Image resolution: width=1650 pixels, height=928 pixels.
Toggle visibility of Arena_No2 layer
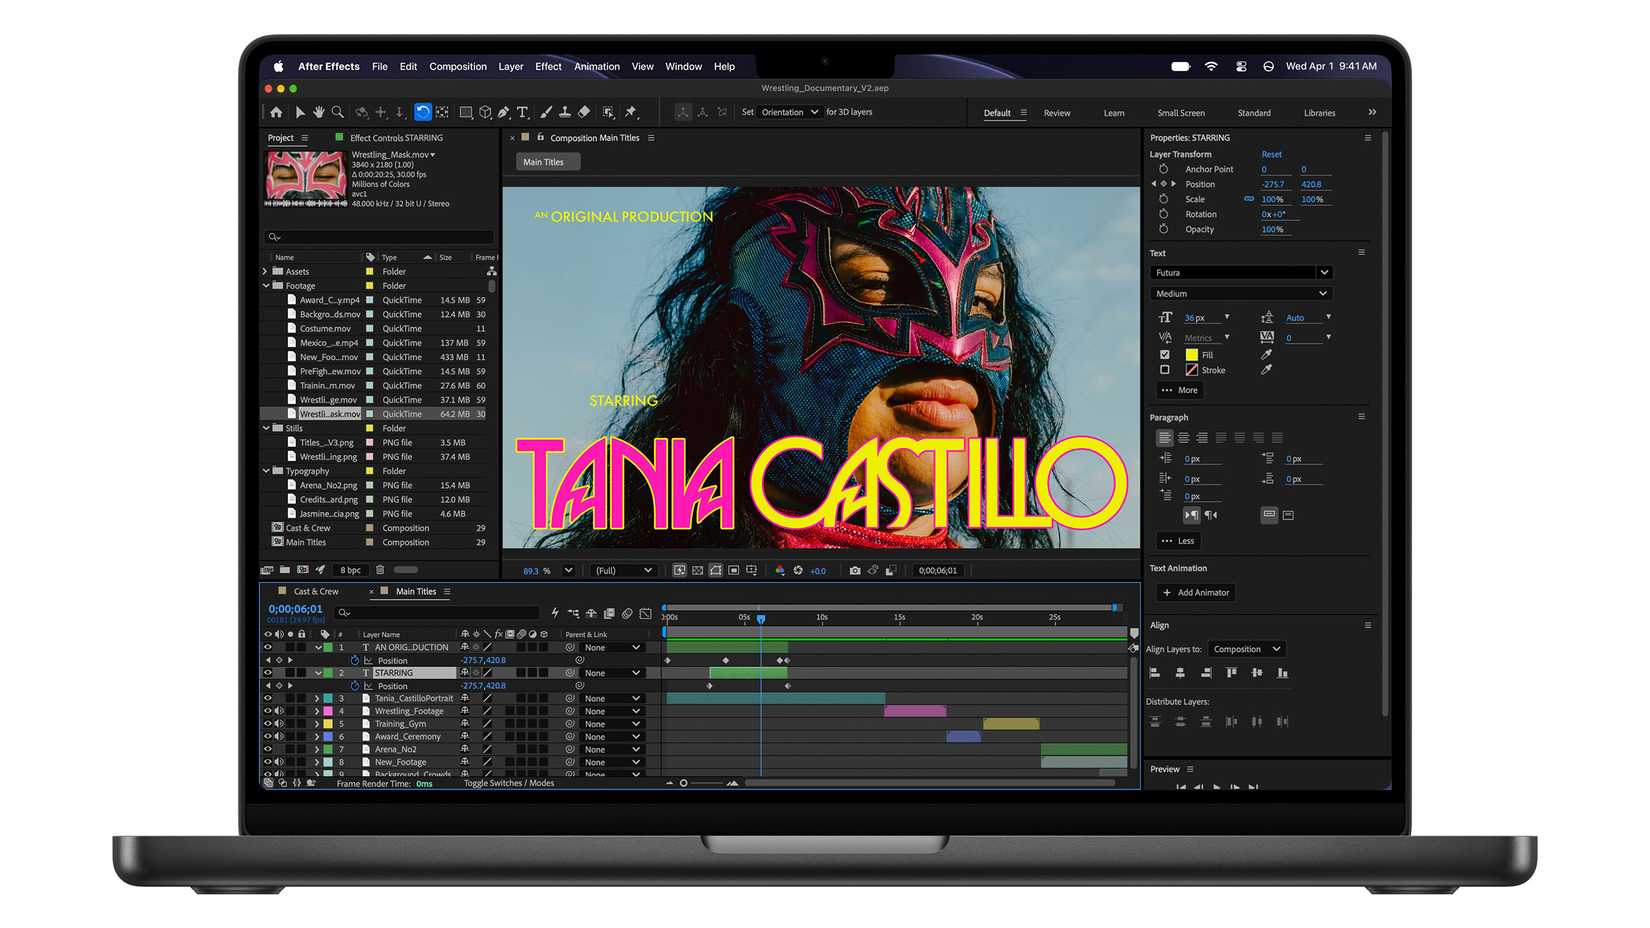[x=268, y=749]
